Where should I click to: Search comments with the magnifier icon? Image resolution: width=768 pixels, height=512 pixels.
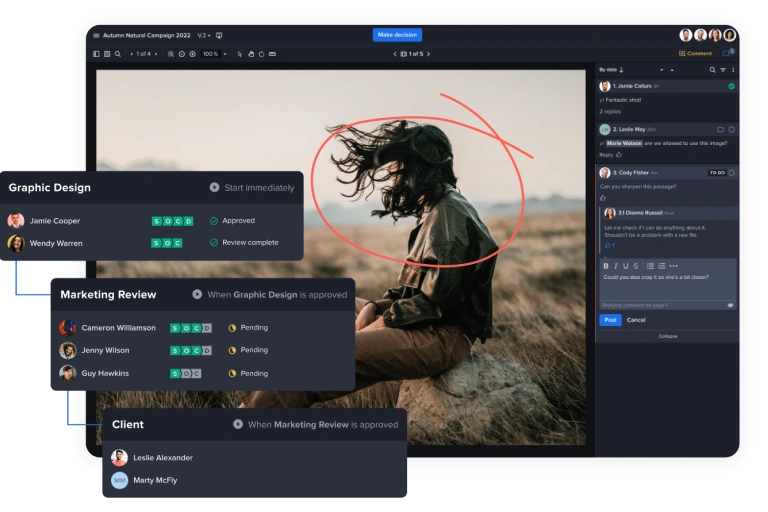coord(713,70)
